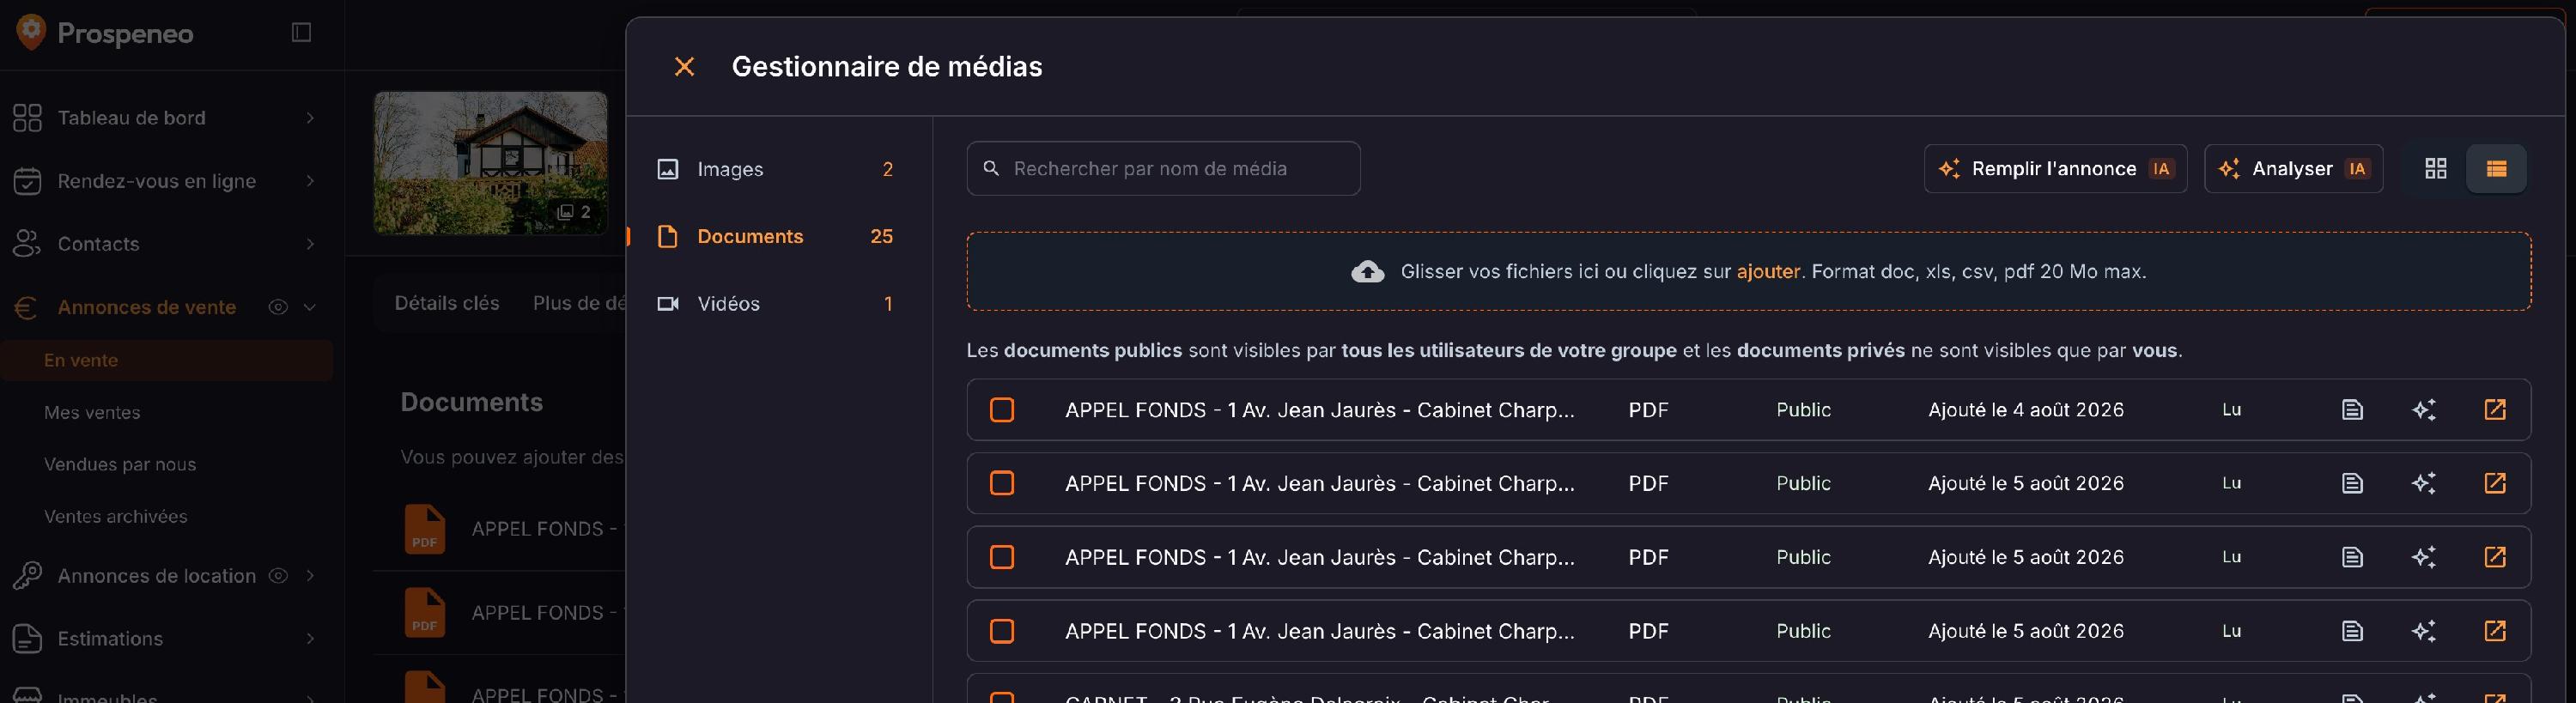Collapse the sidebar with the panel icon
Screen dimensions: 2576x703
click(301, 32)
